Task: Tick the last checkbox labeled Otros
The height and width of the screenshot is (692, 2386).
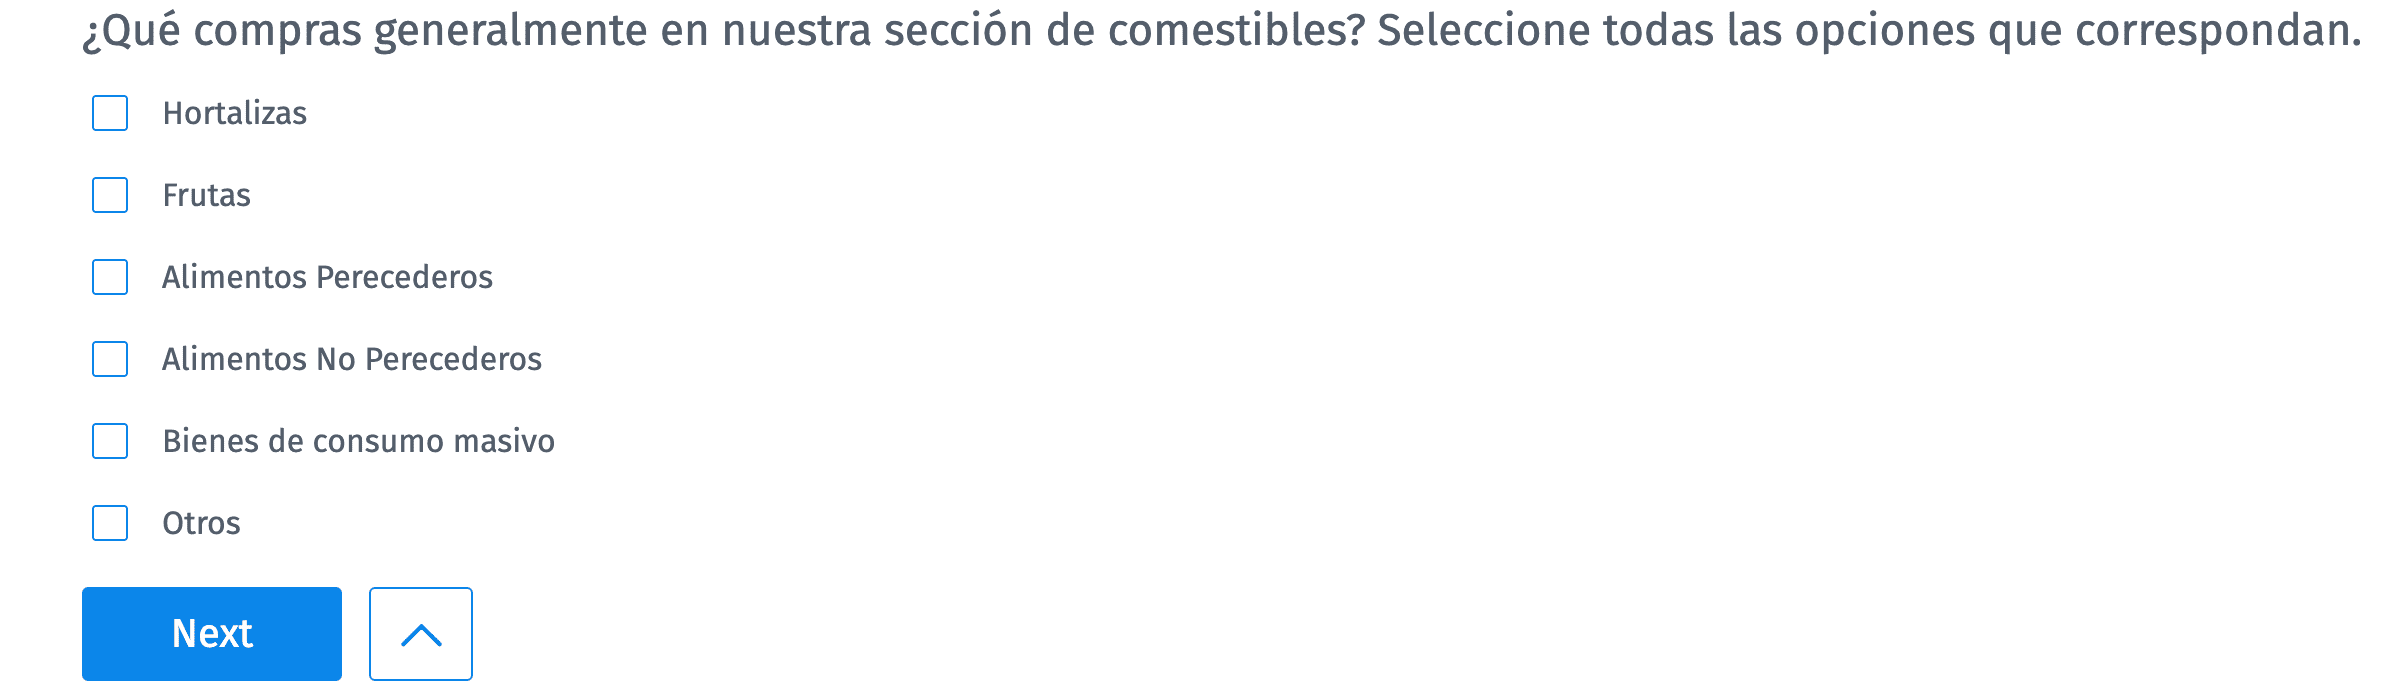Action: tap(110, 523)
